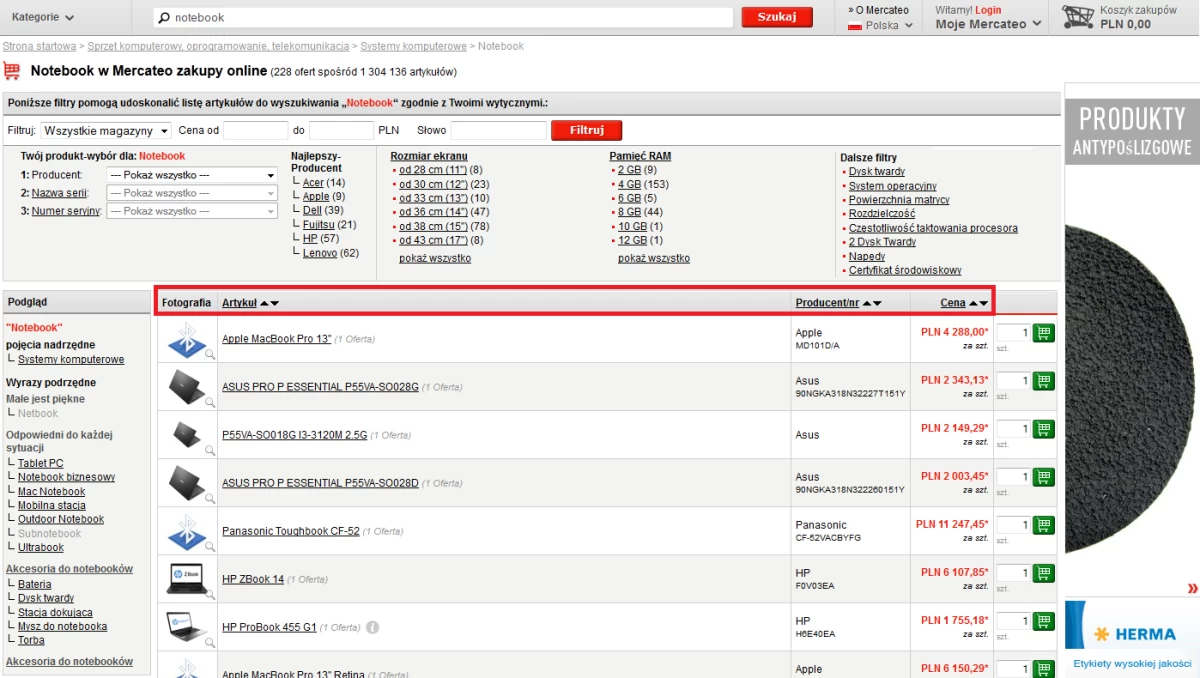Sort Producent/nr column ascending with up arrow
Viewport: 1200px width, 678px height.
(x=867, y=303)
